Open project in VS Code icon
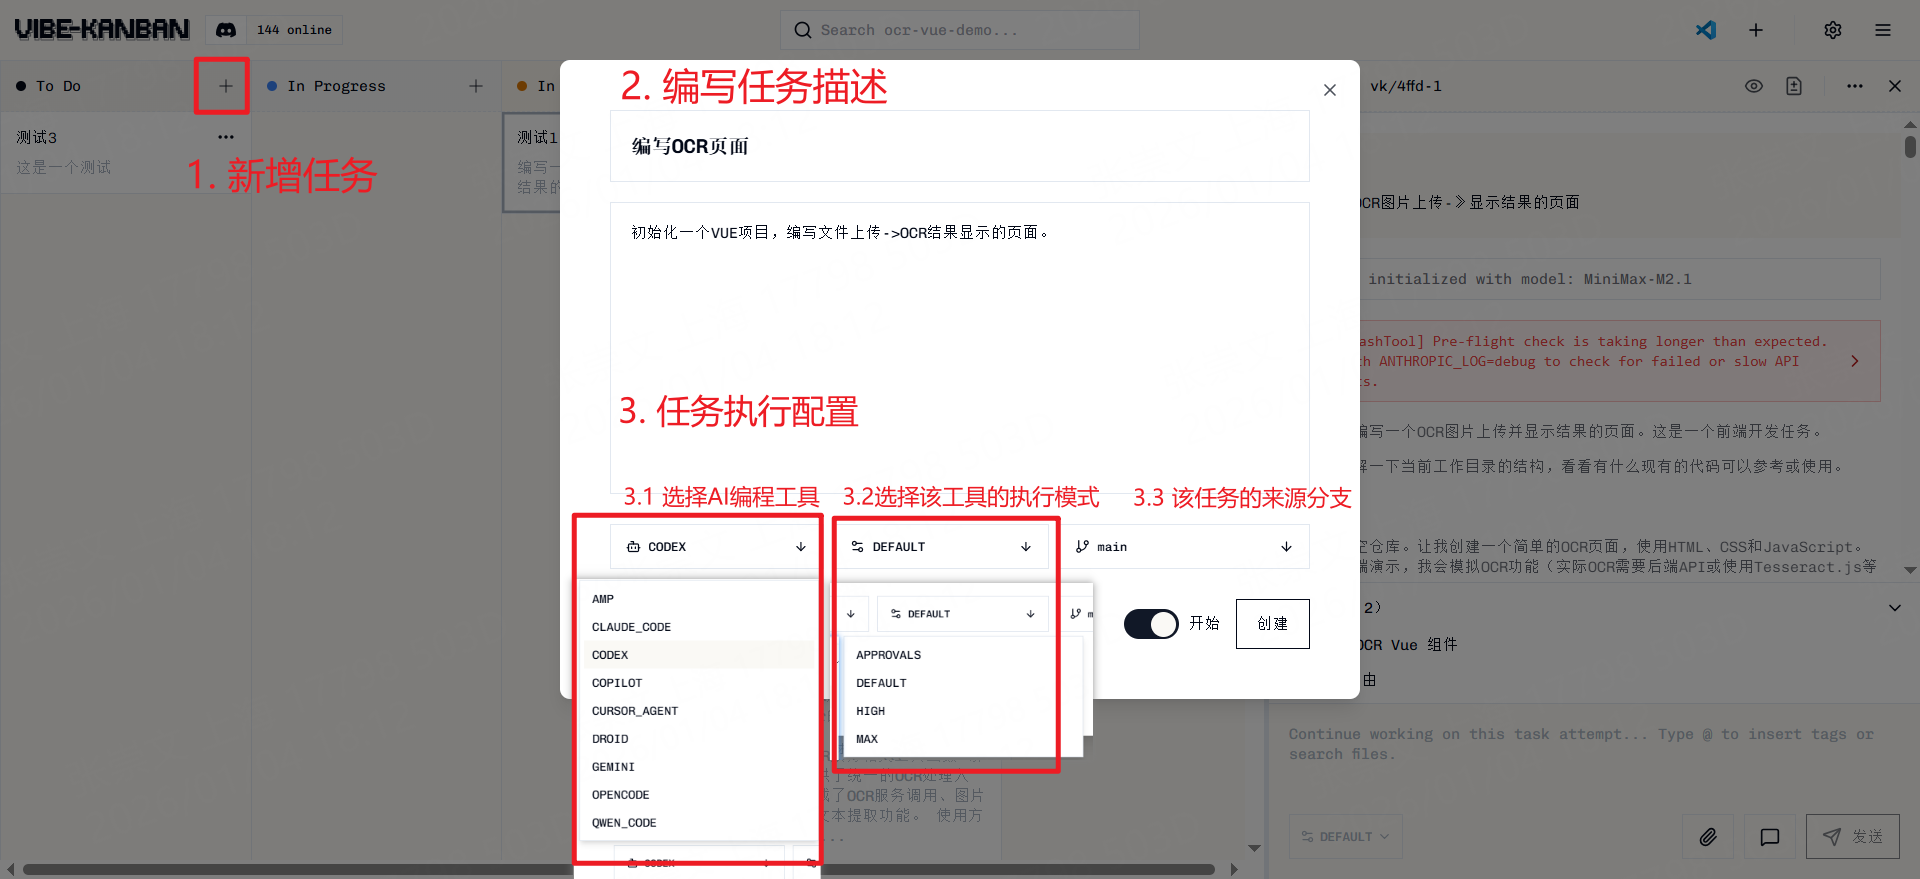The height and width of the screenshot is (879, 1920). click(x=1706, y=30)
